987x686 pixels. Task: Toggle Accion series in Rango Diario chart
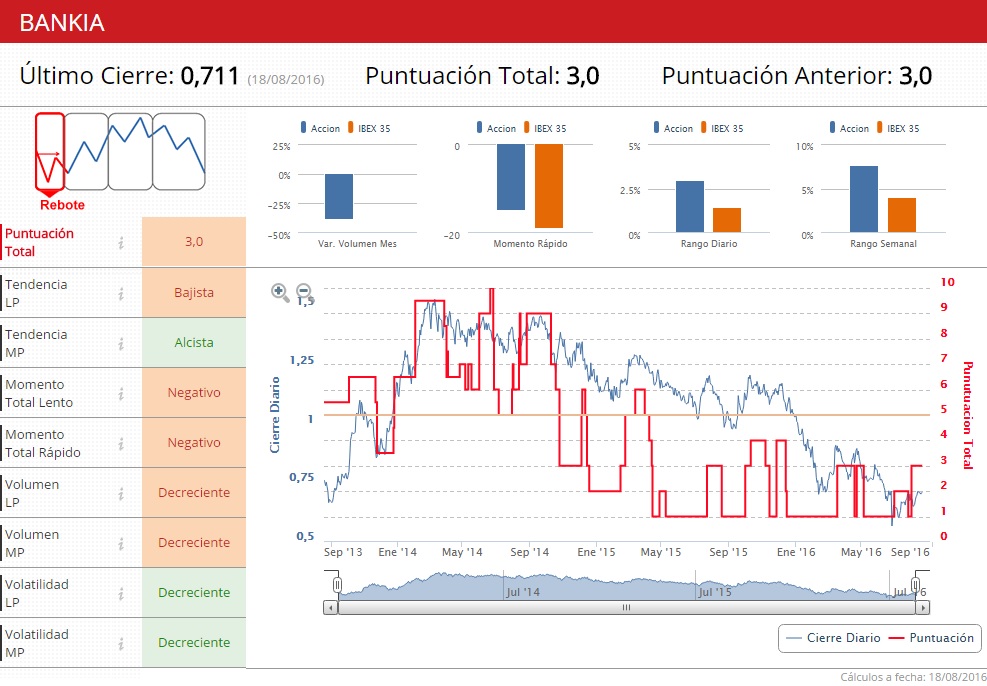pos(674,128)
